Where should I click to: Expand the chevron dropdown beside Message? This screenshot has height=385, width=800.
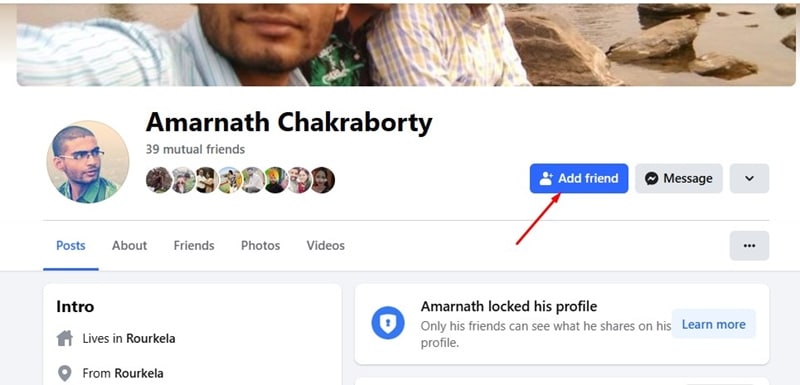pos(749,178)
